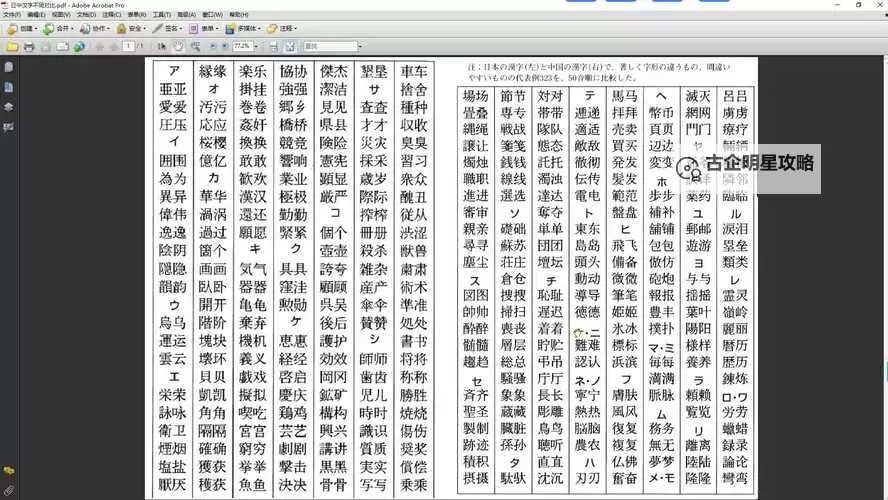
Task: Click the Print icon
Action: coord(29,46)
